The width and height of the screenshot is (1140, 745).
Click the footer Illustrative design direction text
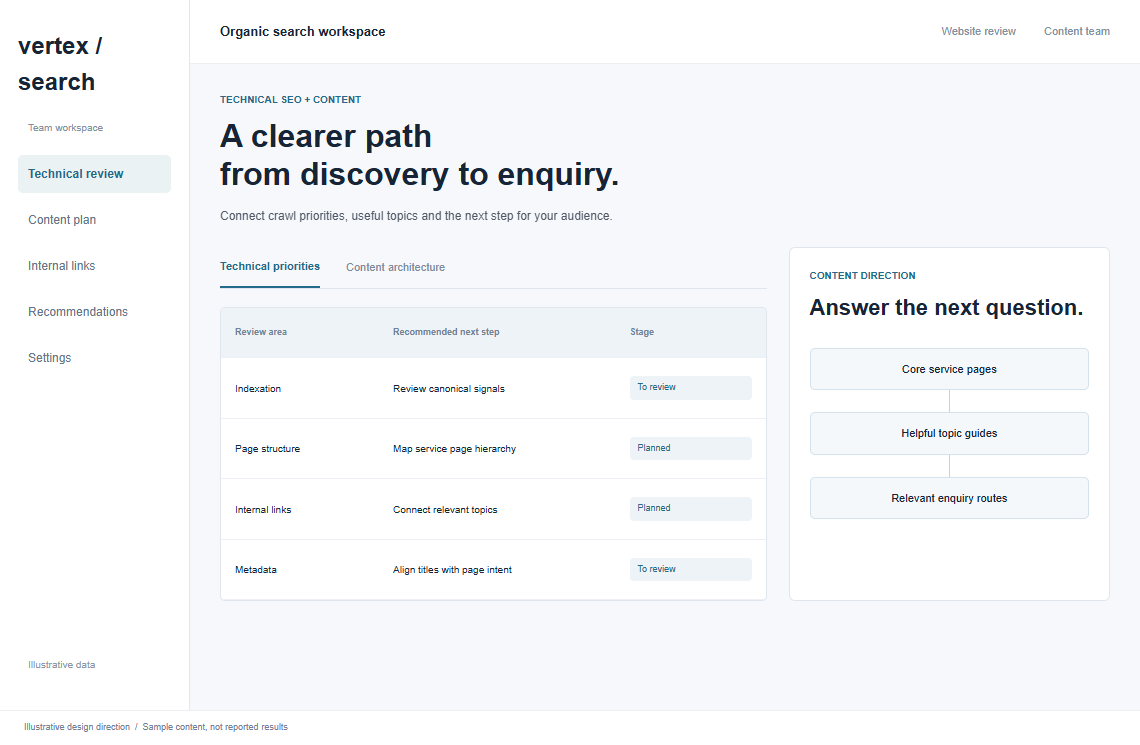pyautogui.click(x=77, y=727)
